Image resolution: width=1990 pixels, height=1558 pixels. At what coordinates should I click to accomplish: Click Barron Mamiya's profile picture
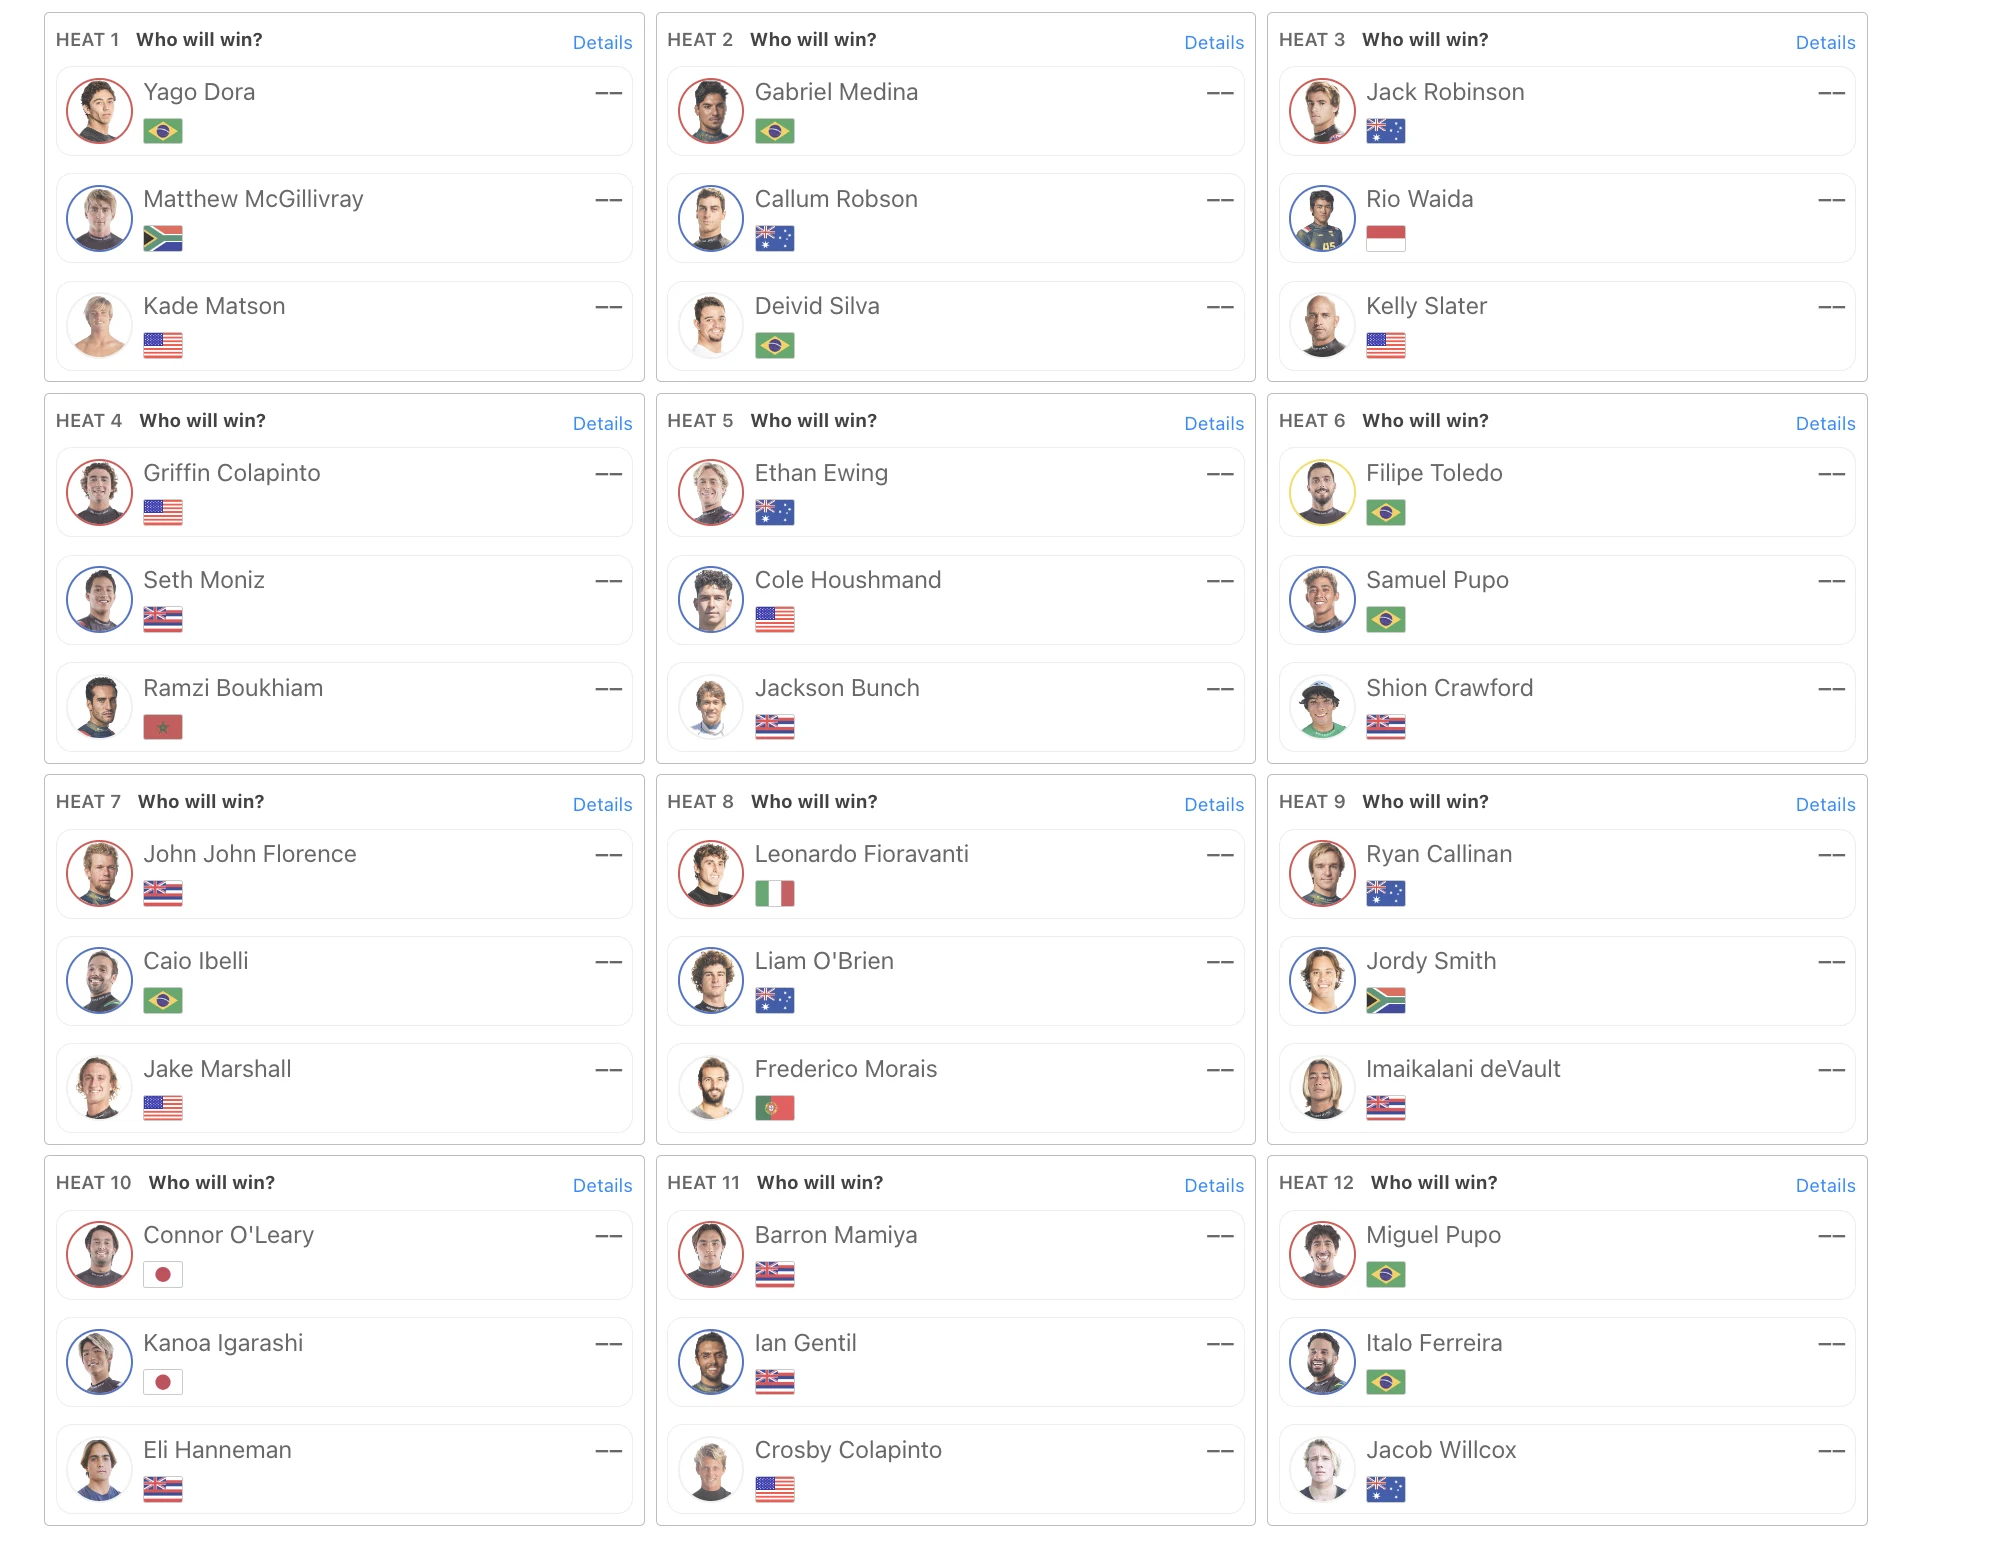coord(711,1254)
